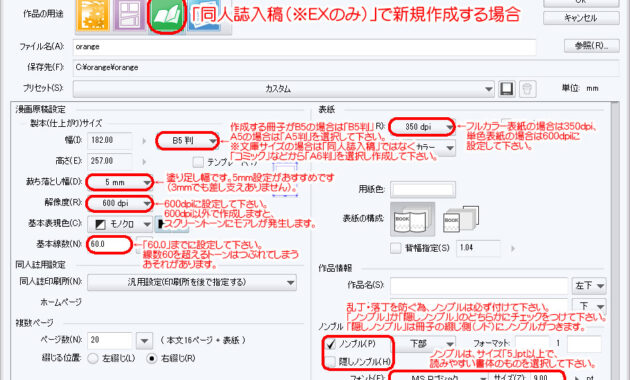Toggle the 背幅指定(S) checkbox
This screenshot has width=630, height=380.
[396, 248]
